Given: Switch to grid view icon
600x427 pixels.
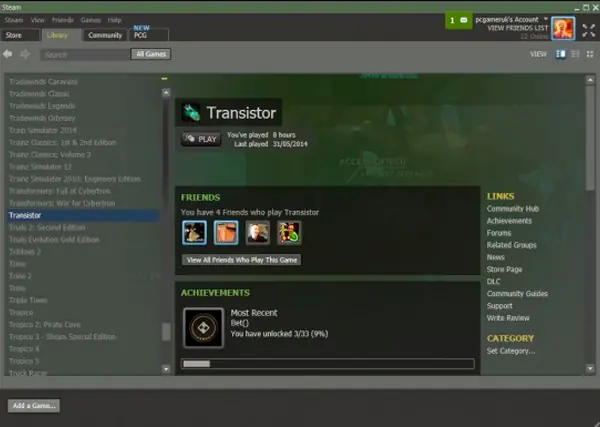Looking at the screenshot, I should (590, 54).
